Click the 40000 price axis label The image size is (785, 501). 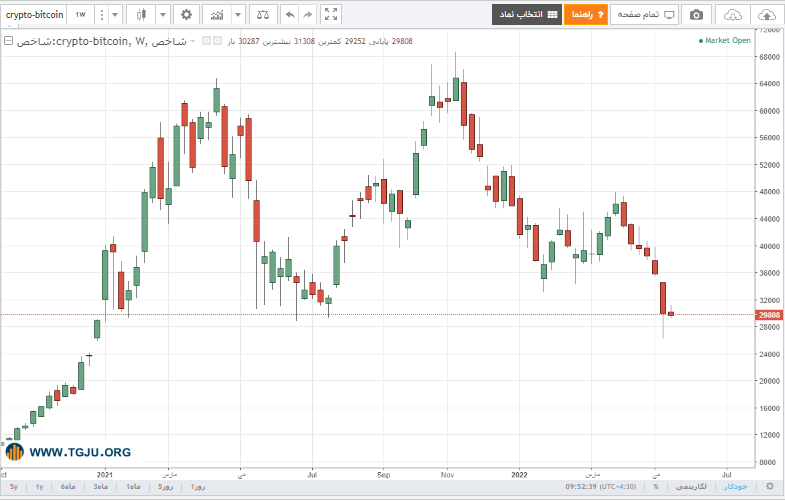pyautogui.click(x=769, y=246)
